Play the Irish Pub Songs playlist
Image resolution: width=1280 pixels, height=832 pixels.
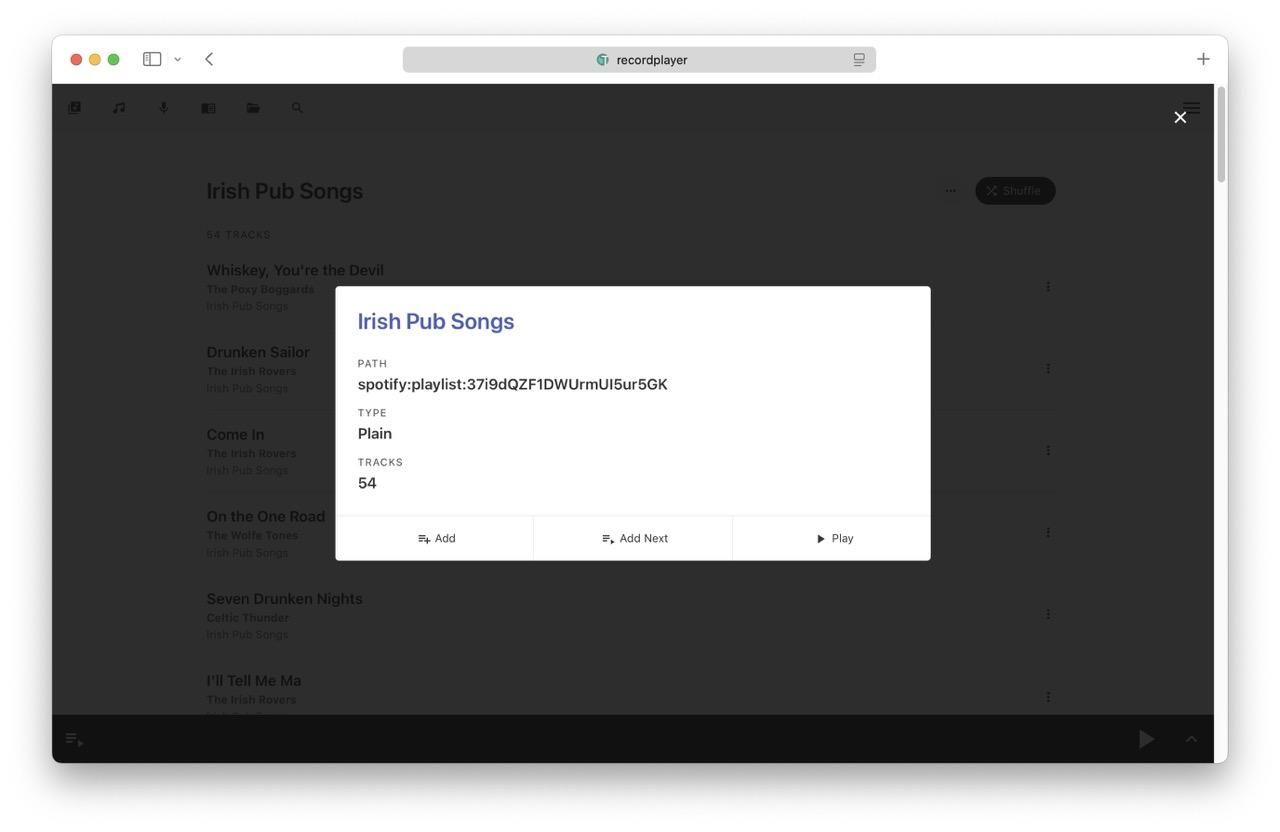point(832,538)
